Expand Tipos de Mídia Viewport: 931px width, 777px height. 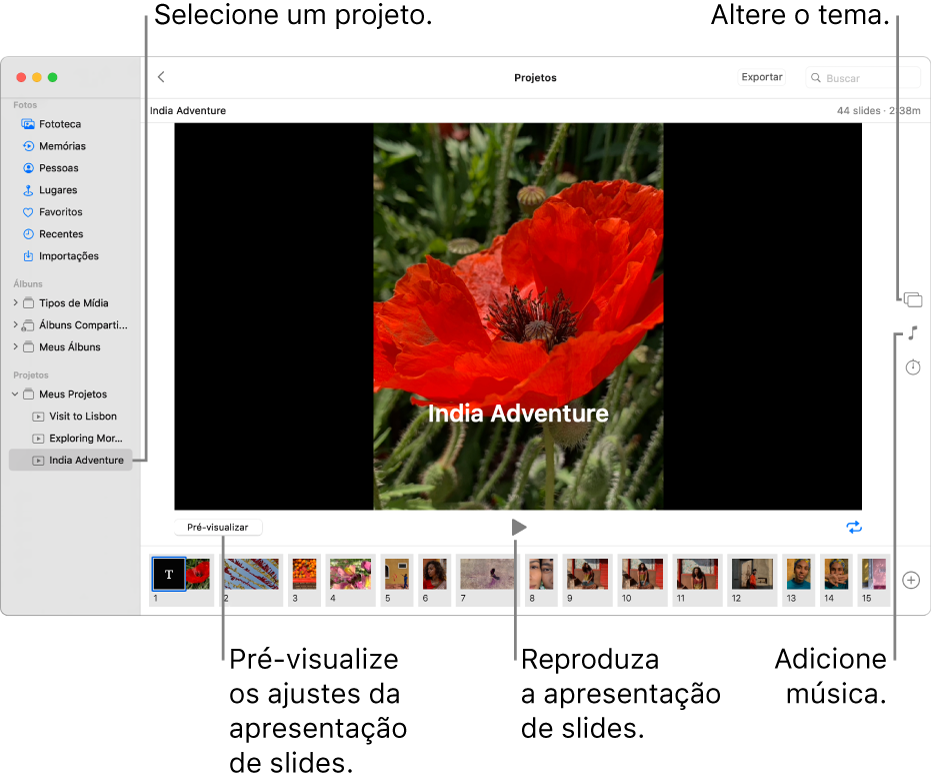[17, 302]
